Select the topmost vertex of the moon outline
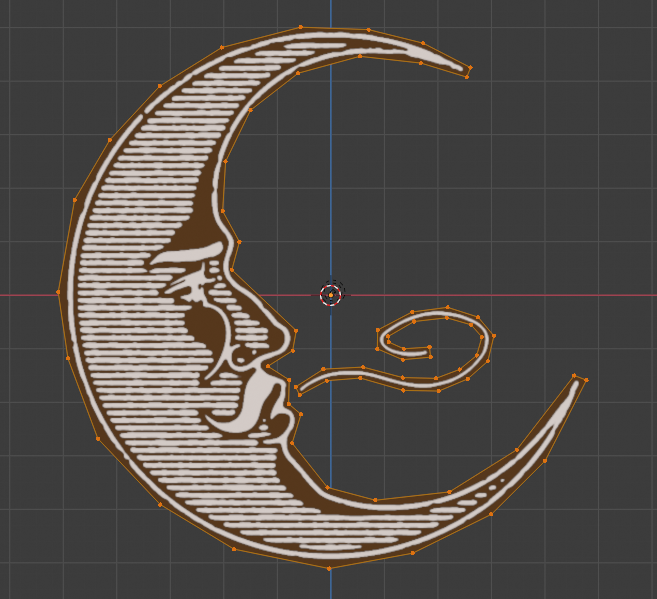657x599 pixels. pyautogui.click(x=301, y=27)
